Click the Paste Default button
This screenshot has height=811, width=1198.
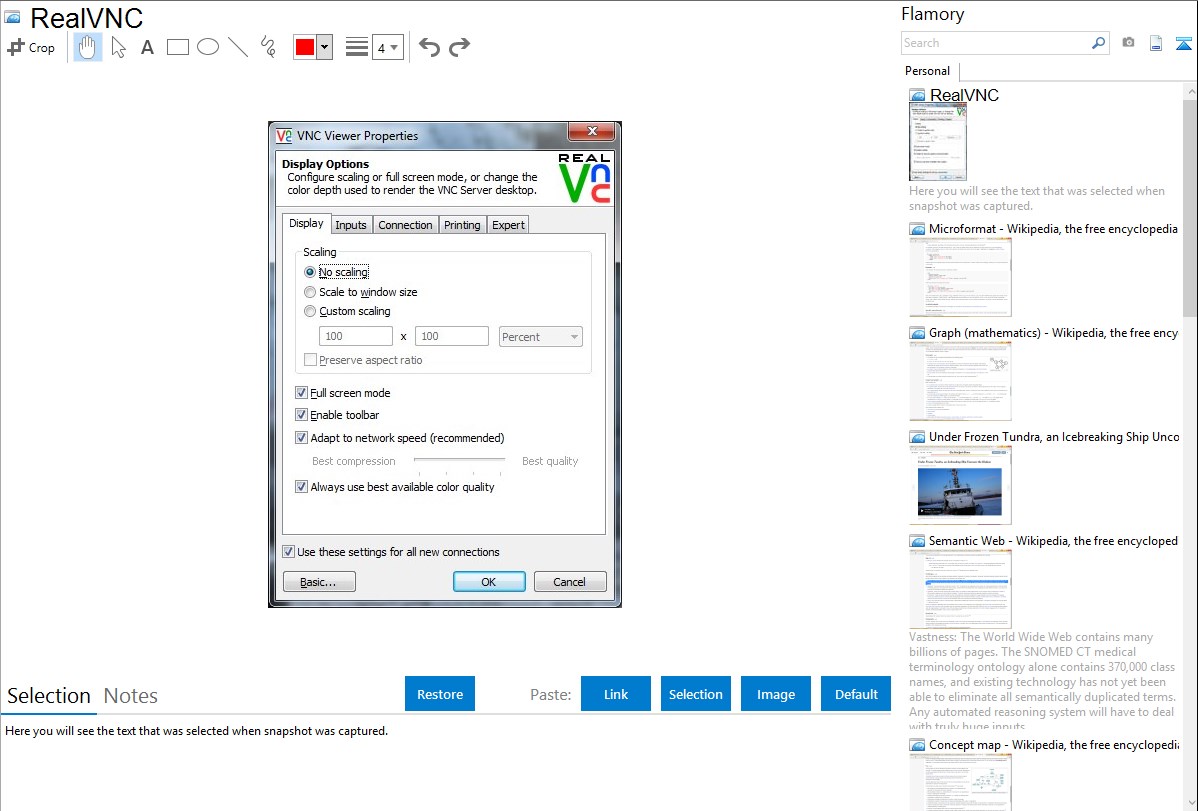[x=856, y=694]
